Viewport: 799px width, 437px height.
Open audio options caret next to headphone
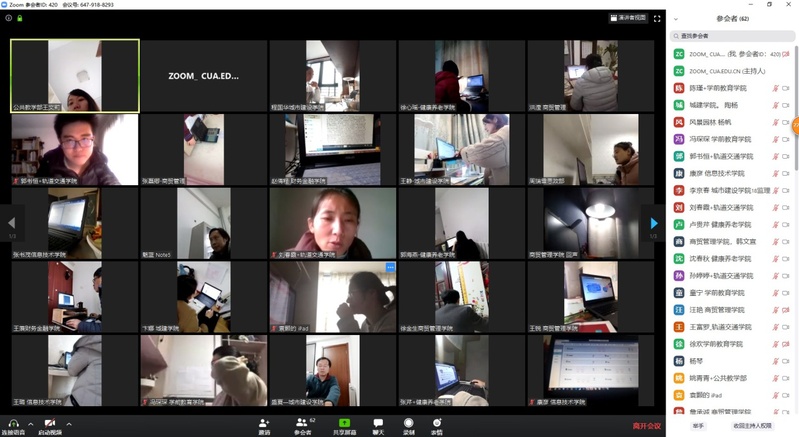[31, 424]
